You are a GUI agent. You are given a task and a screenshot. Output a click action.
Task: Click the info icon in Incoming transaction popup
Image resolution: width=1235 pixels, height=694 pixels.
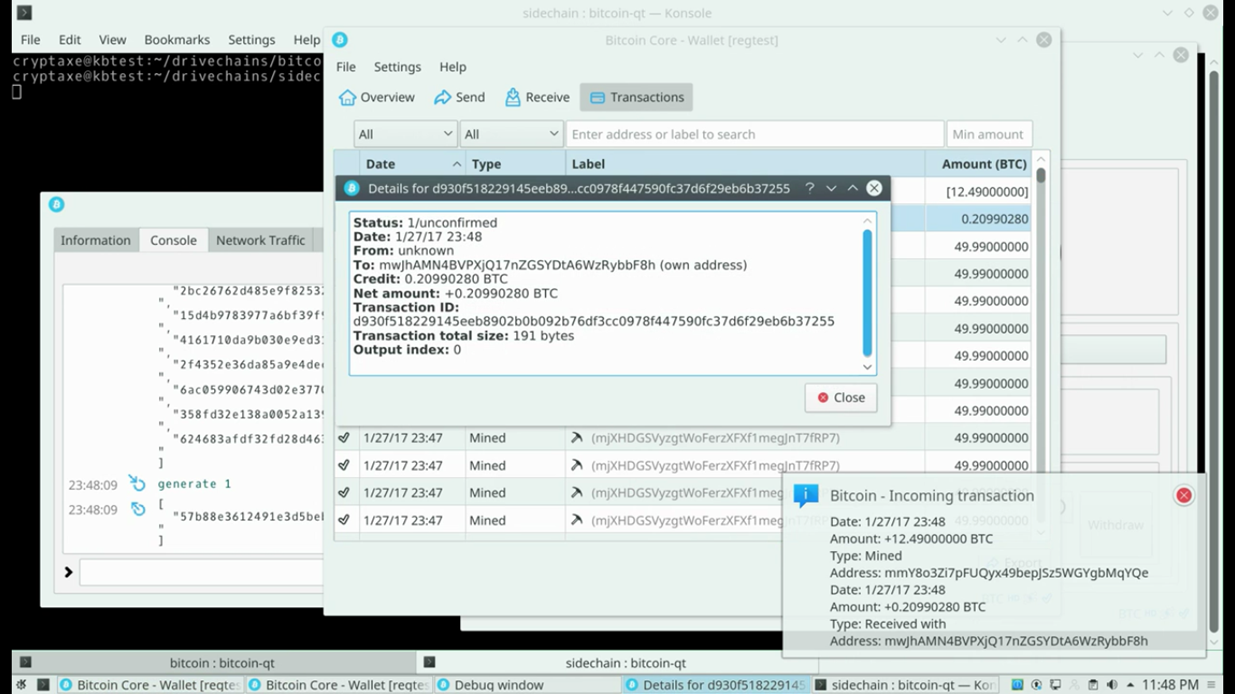click(x=805, y=495)
